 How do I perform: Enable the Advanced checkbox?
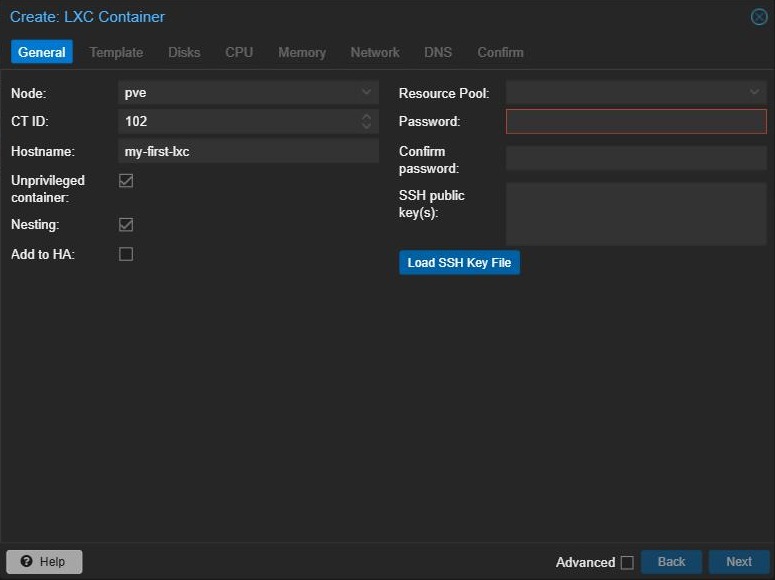(627, 562)
